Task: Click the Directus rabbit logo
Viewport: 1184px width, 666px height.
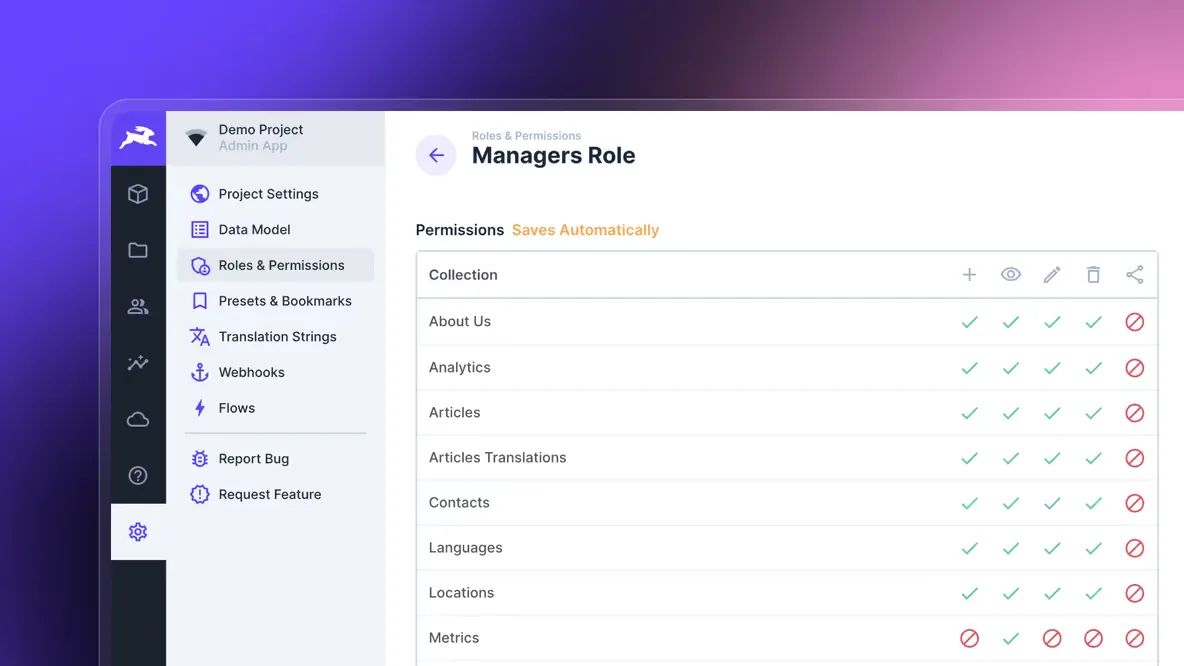Action: 138,138
